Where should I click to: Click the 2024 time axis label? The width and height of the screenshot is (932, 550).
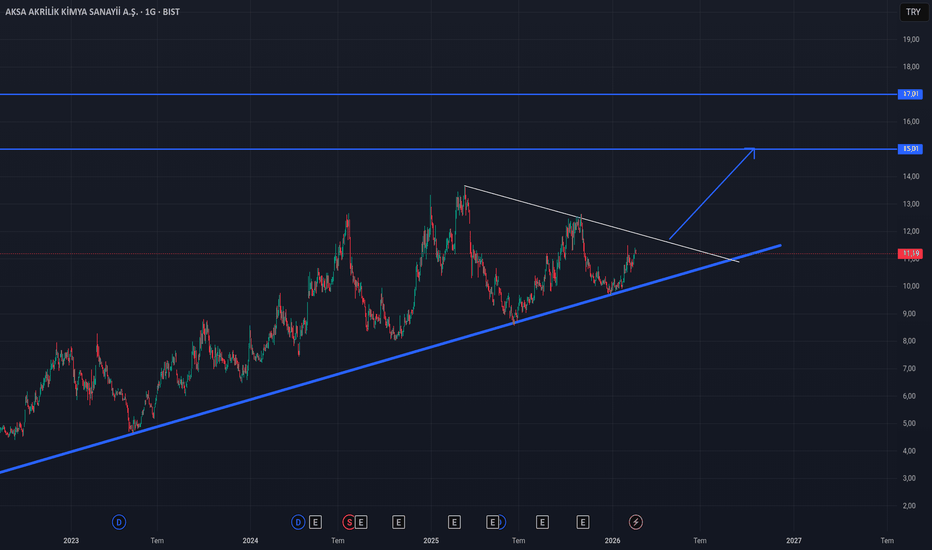[250, 540]
